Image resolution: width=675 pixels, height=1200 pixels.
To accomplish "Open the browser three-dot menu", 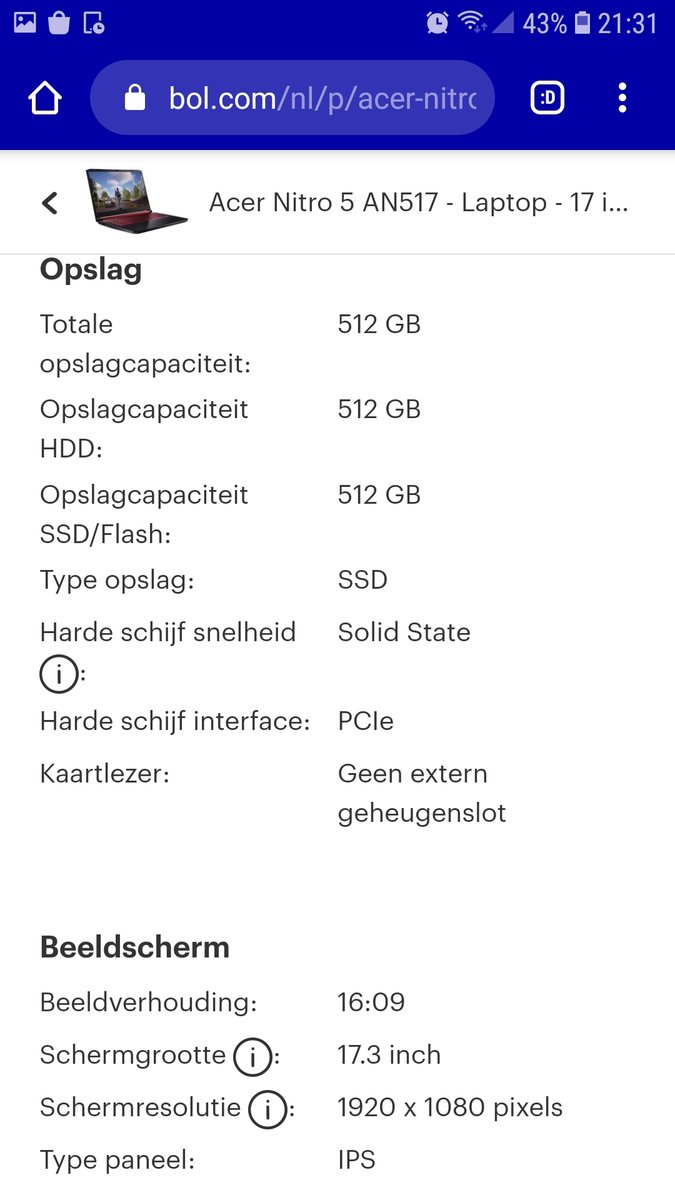I will (x=622, y=98).
